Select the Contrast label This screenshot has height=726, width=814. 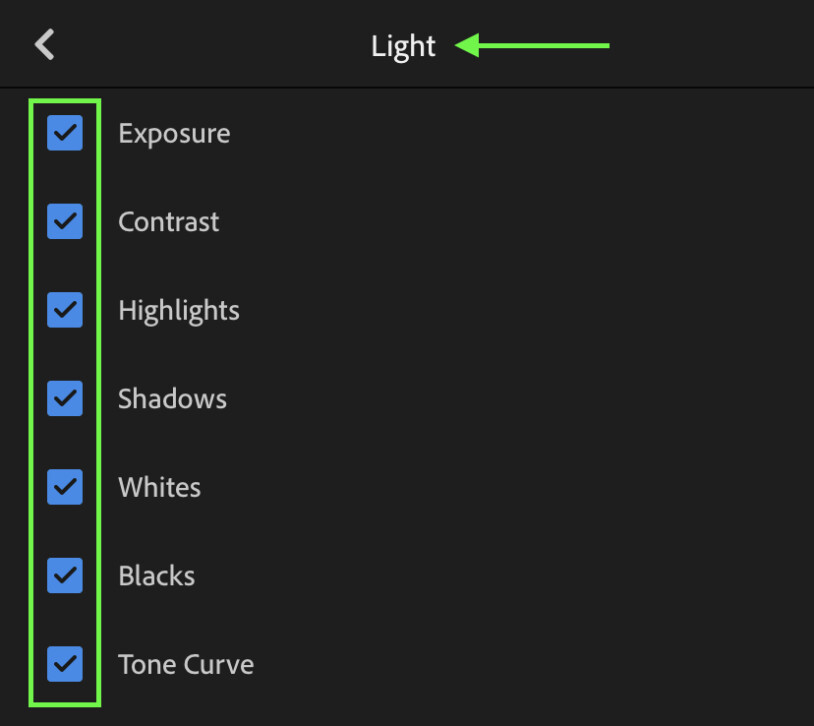[x=168, y=222]
